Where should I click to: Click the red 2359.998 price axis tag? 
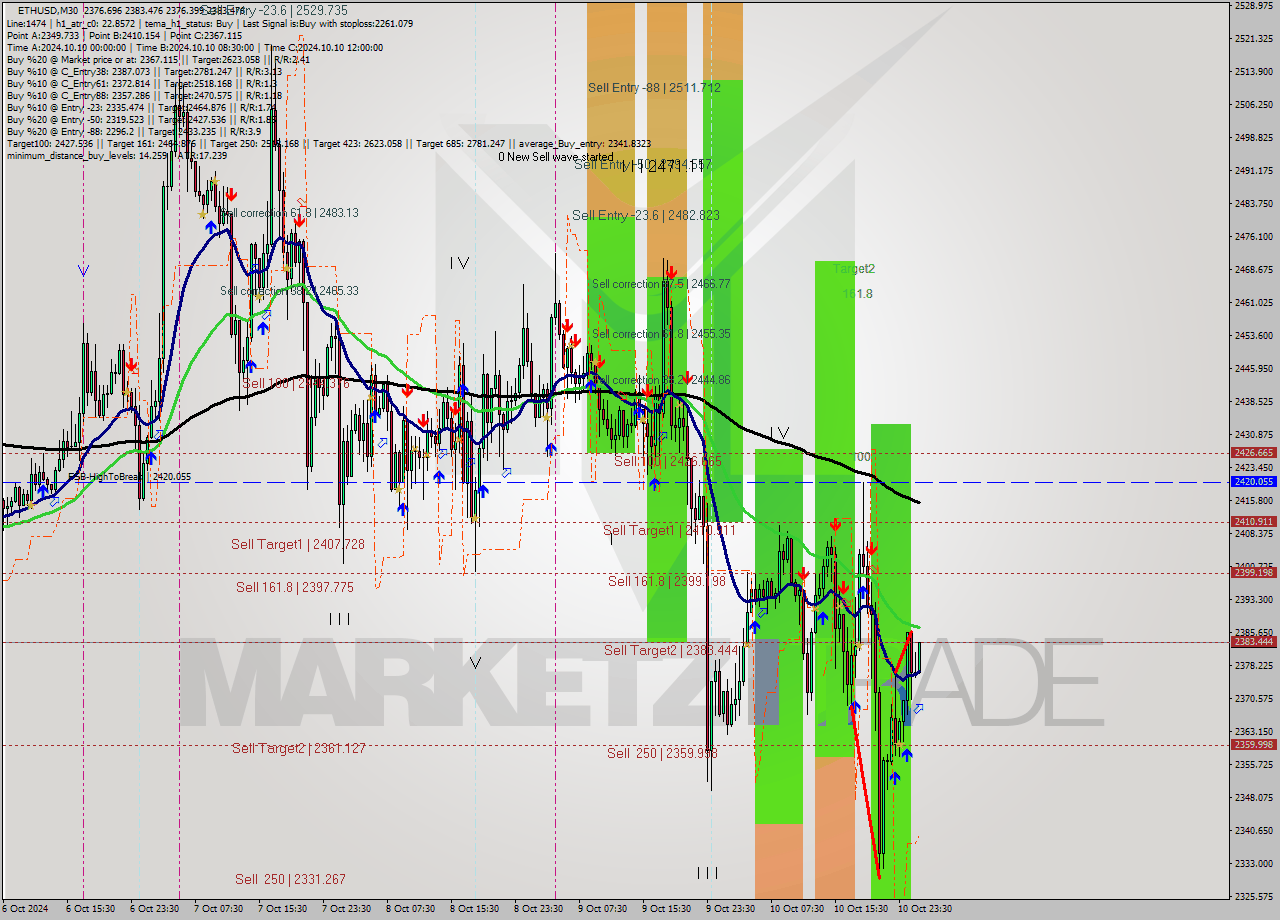click(1254, 744)
